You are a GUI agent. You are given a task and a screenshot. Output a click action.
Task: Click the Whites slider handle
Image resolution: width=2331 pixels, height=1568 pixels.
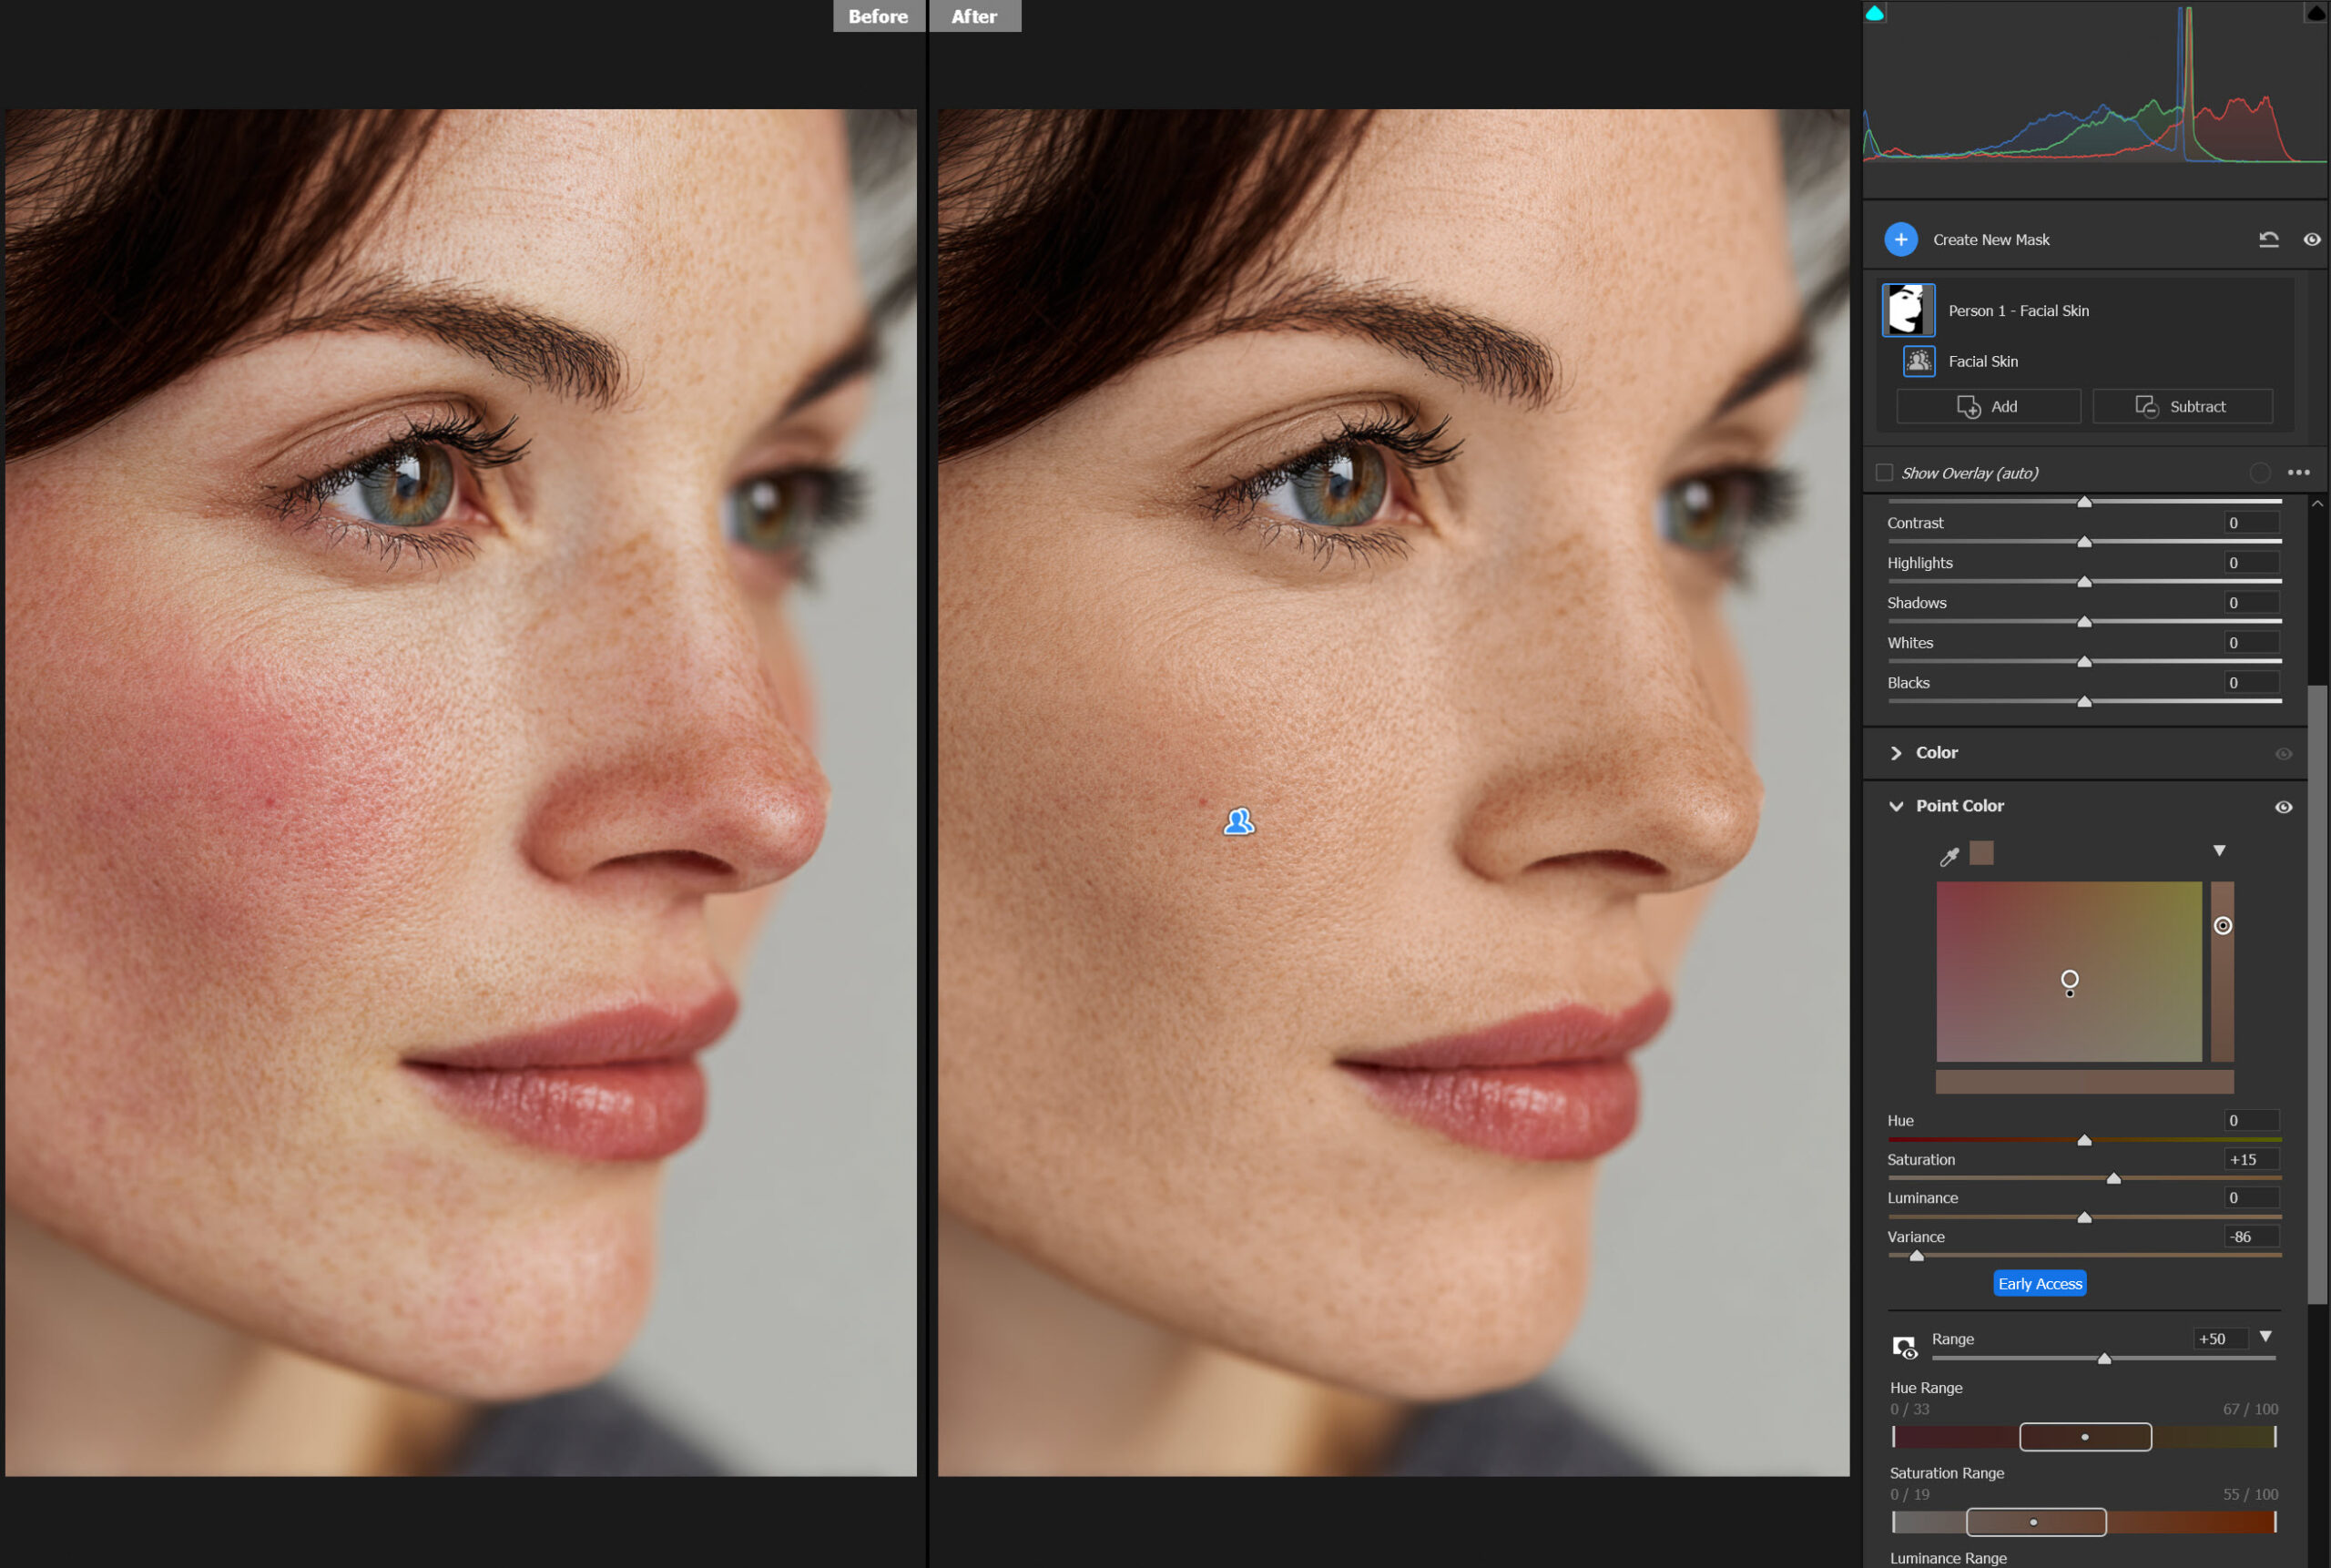pos(2084,661)
